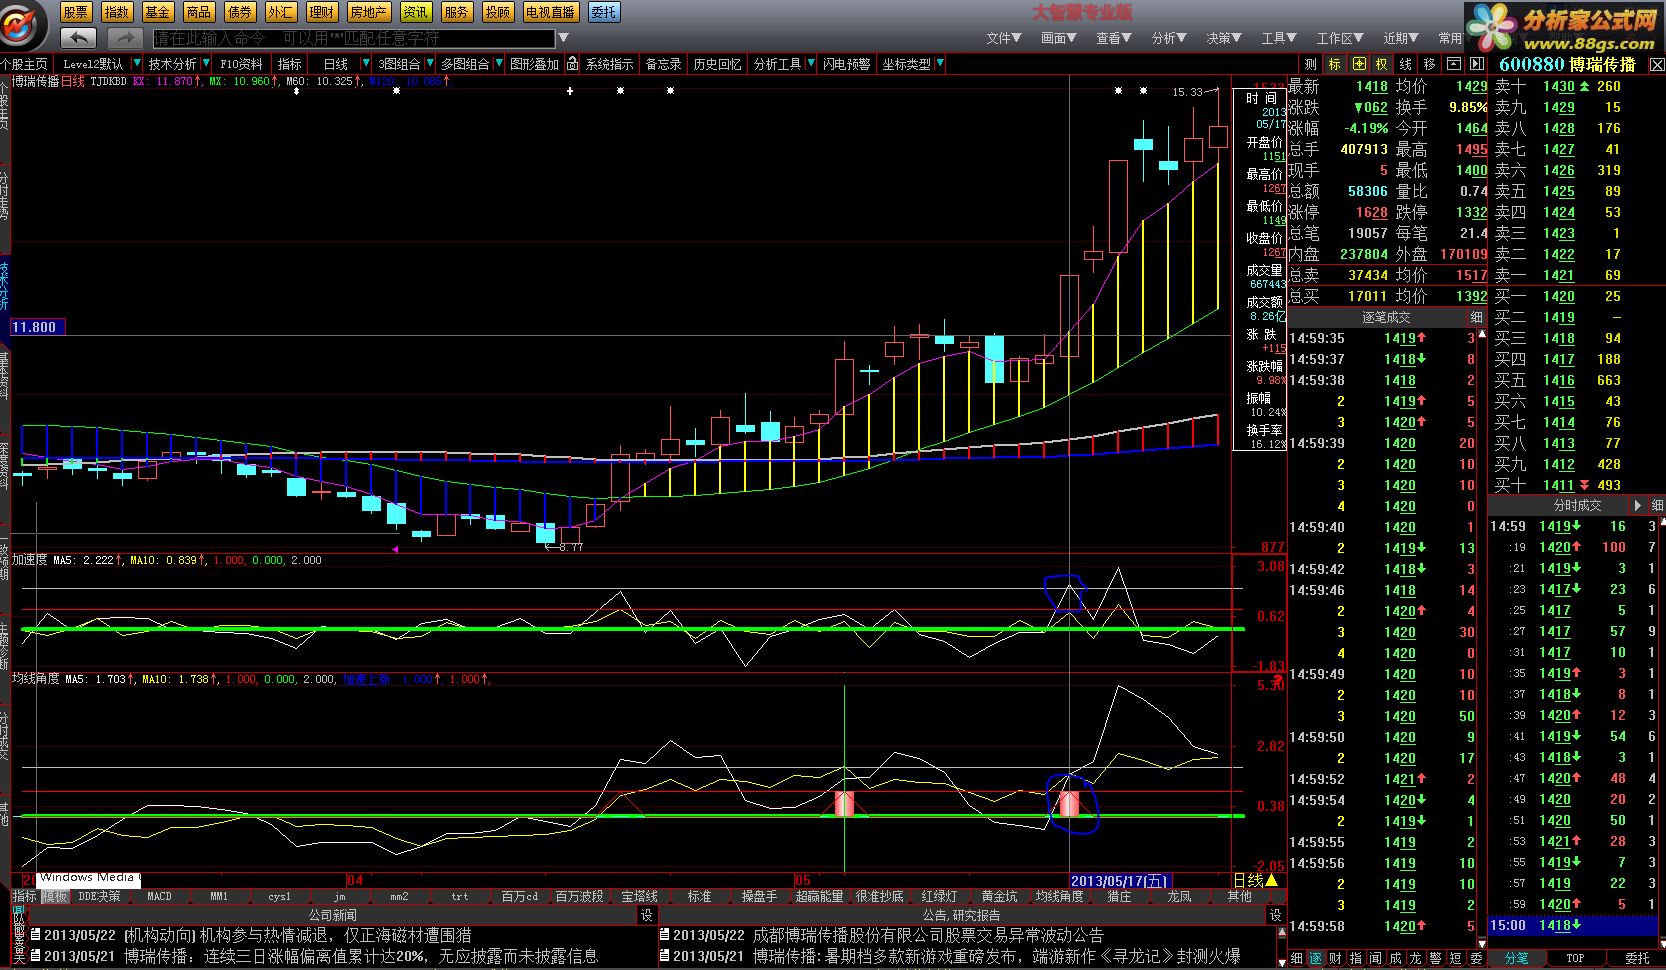Open settings 设 for 公告,研究报告 panel

tap(1275, 915)
